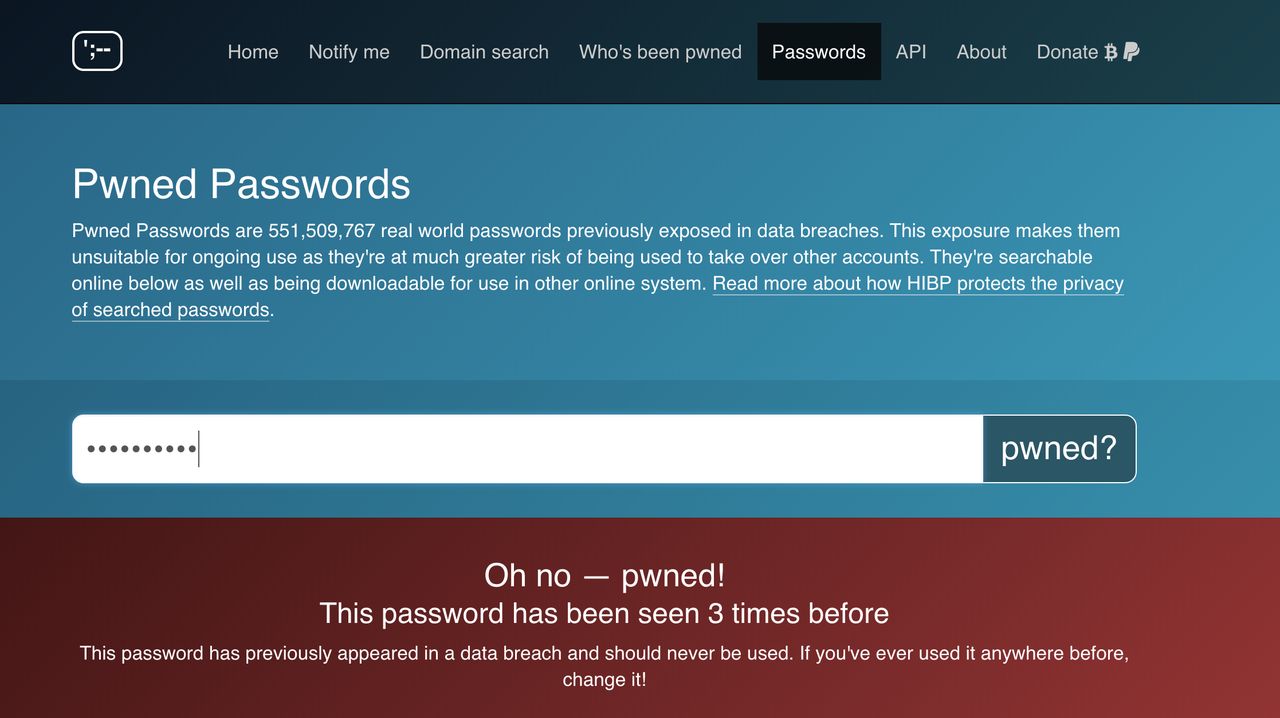
Task: Click the 'Oh no — pwned!' result heading
Action: click(x=604, y=575)
